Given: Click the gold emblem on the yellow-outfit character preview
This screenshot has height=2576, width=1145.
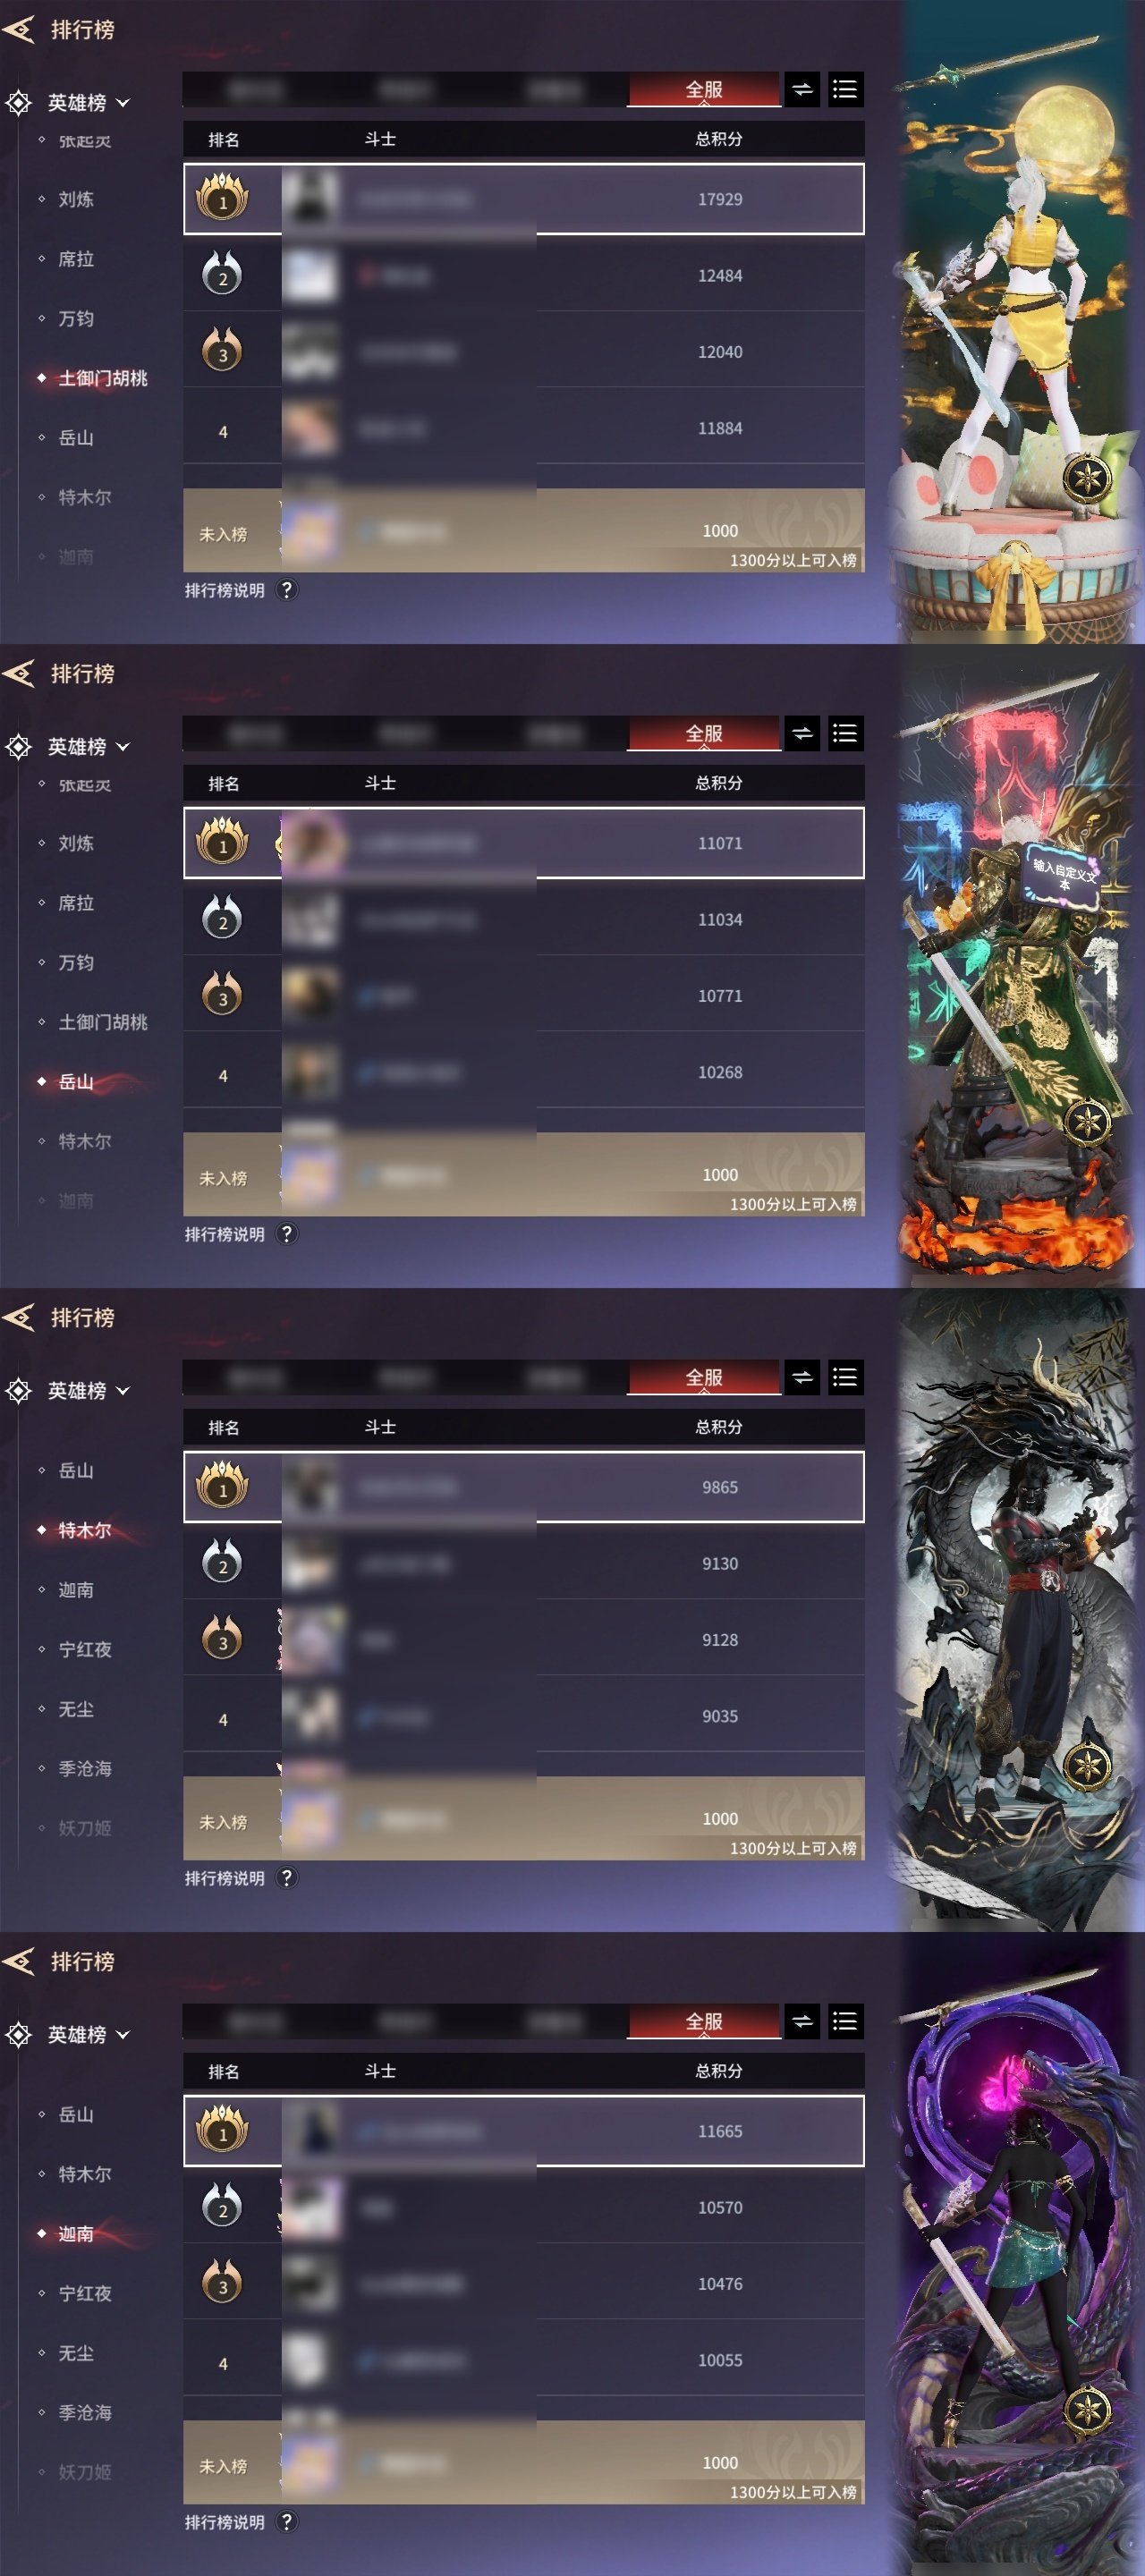Looking at the screenshot, I should pos(1086,477).
